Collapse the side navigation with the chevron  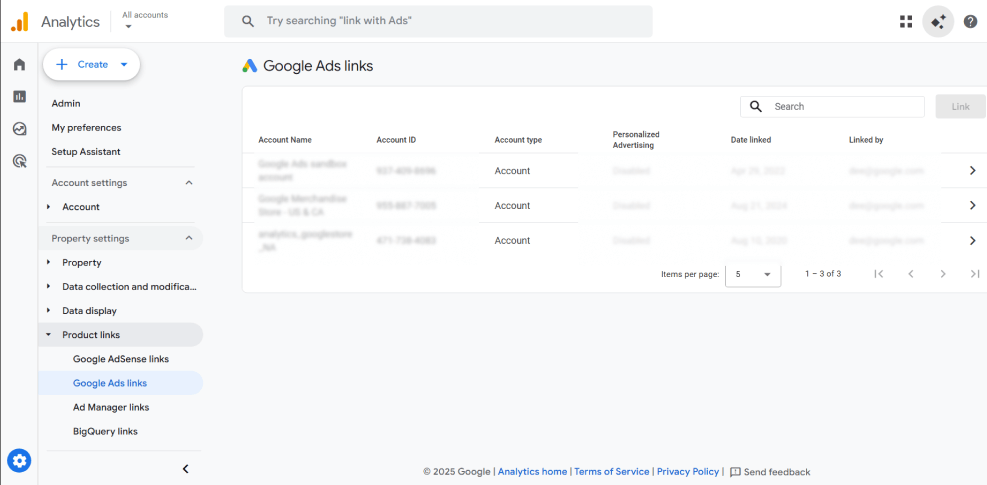[x=186, y=469]
